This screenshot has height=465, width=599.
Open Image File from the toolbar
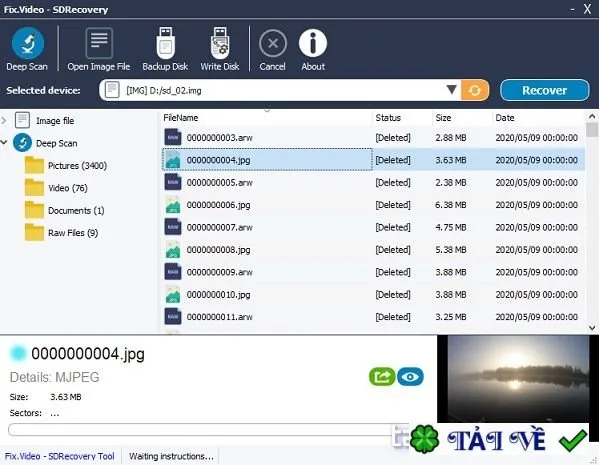click(x=99, y=49)
